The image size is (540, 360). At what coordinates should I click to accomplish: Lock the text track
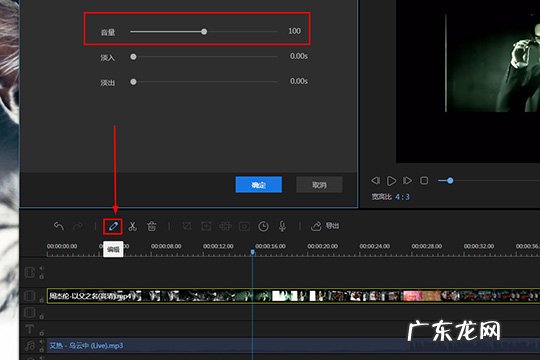pyautogui.click(x=41, y=333)
